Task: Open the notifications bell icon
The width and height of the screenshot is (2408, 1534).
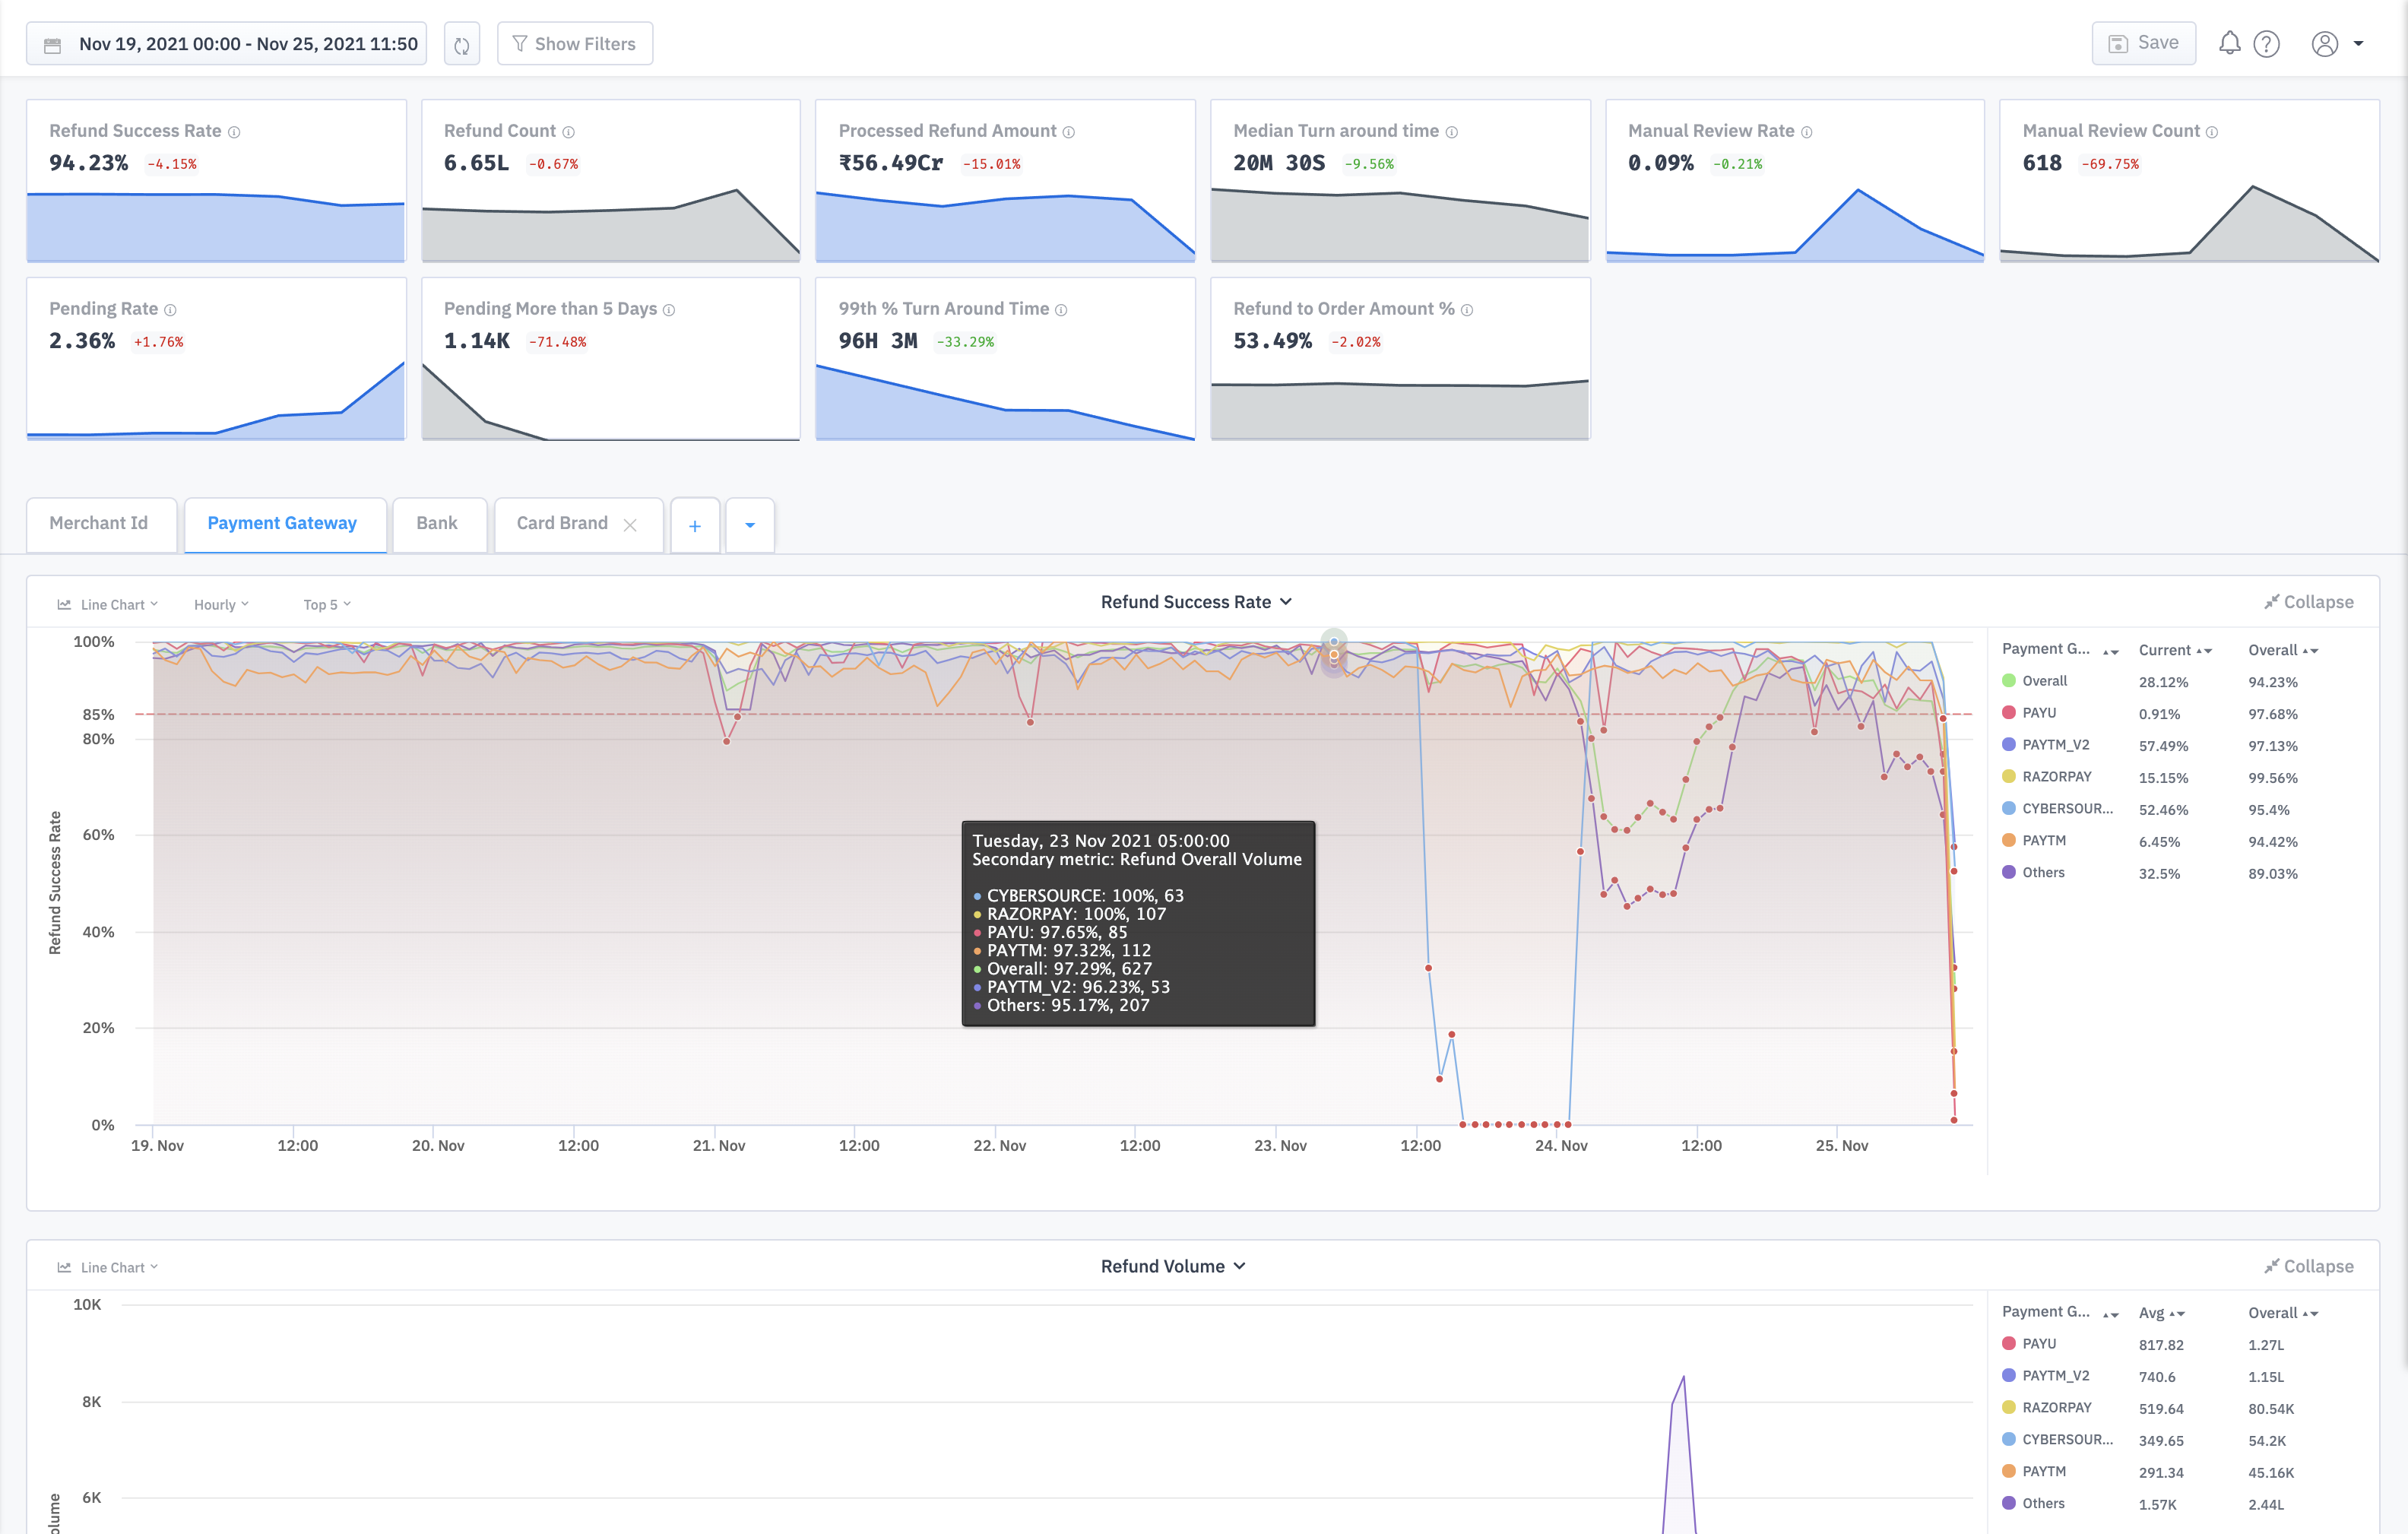Action: point(2229,43)
